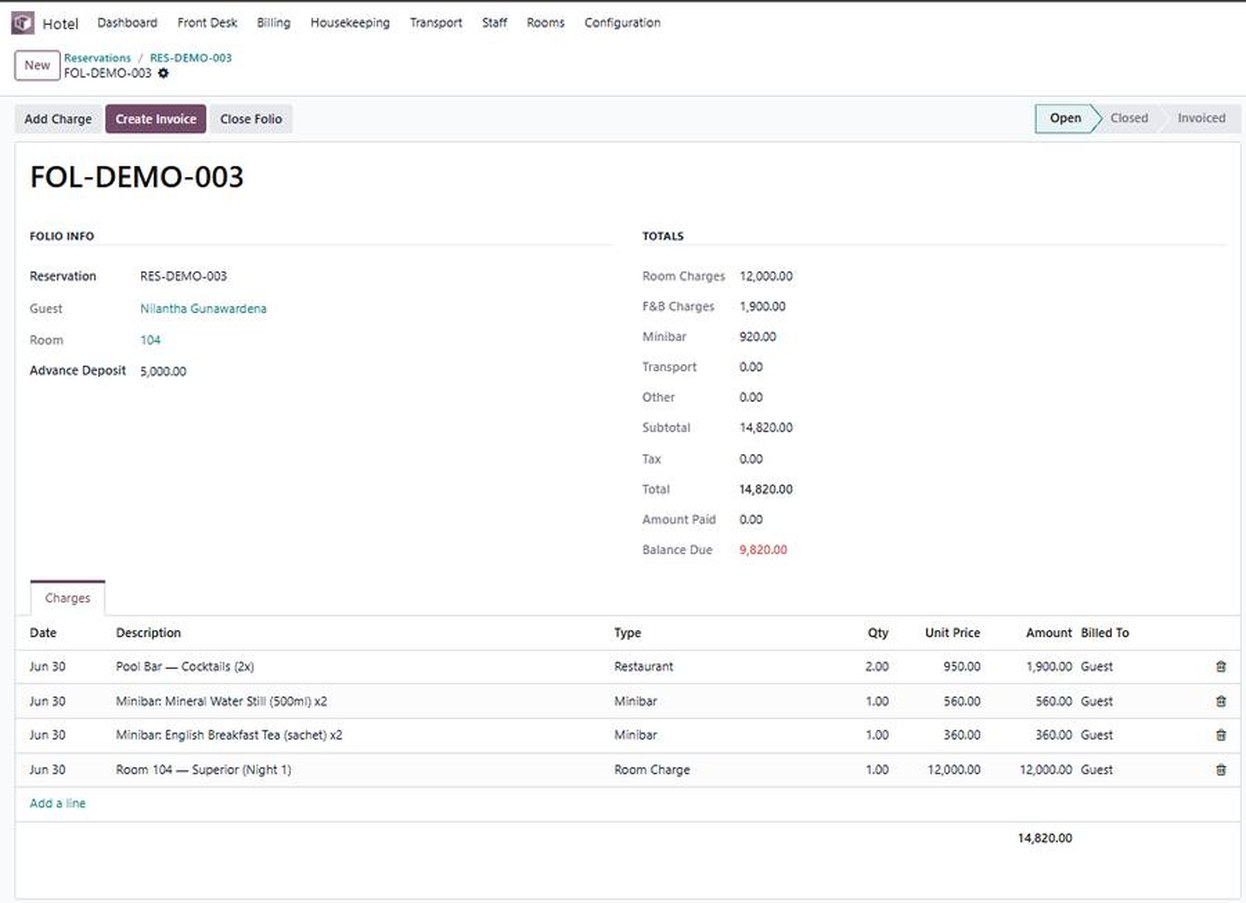The height and width of the screenshot is (903, 1246).
Task: Open the Transport menu
Action: (x=436, y=22)
